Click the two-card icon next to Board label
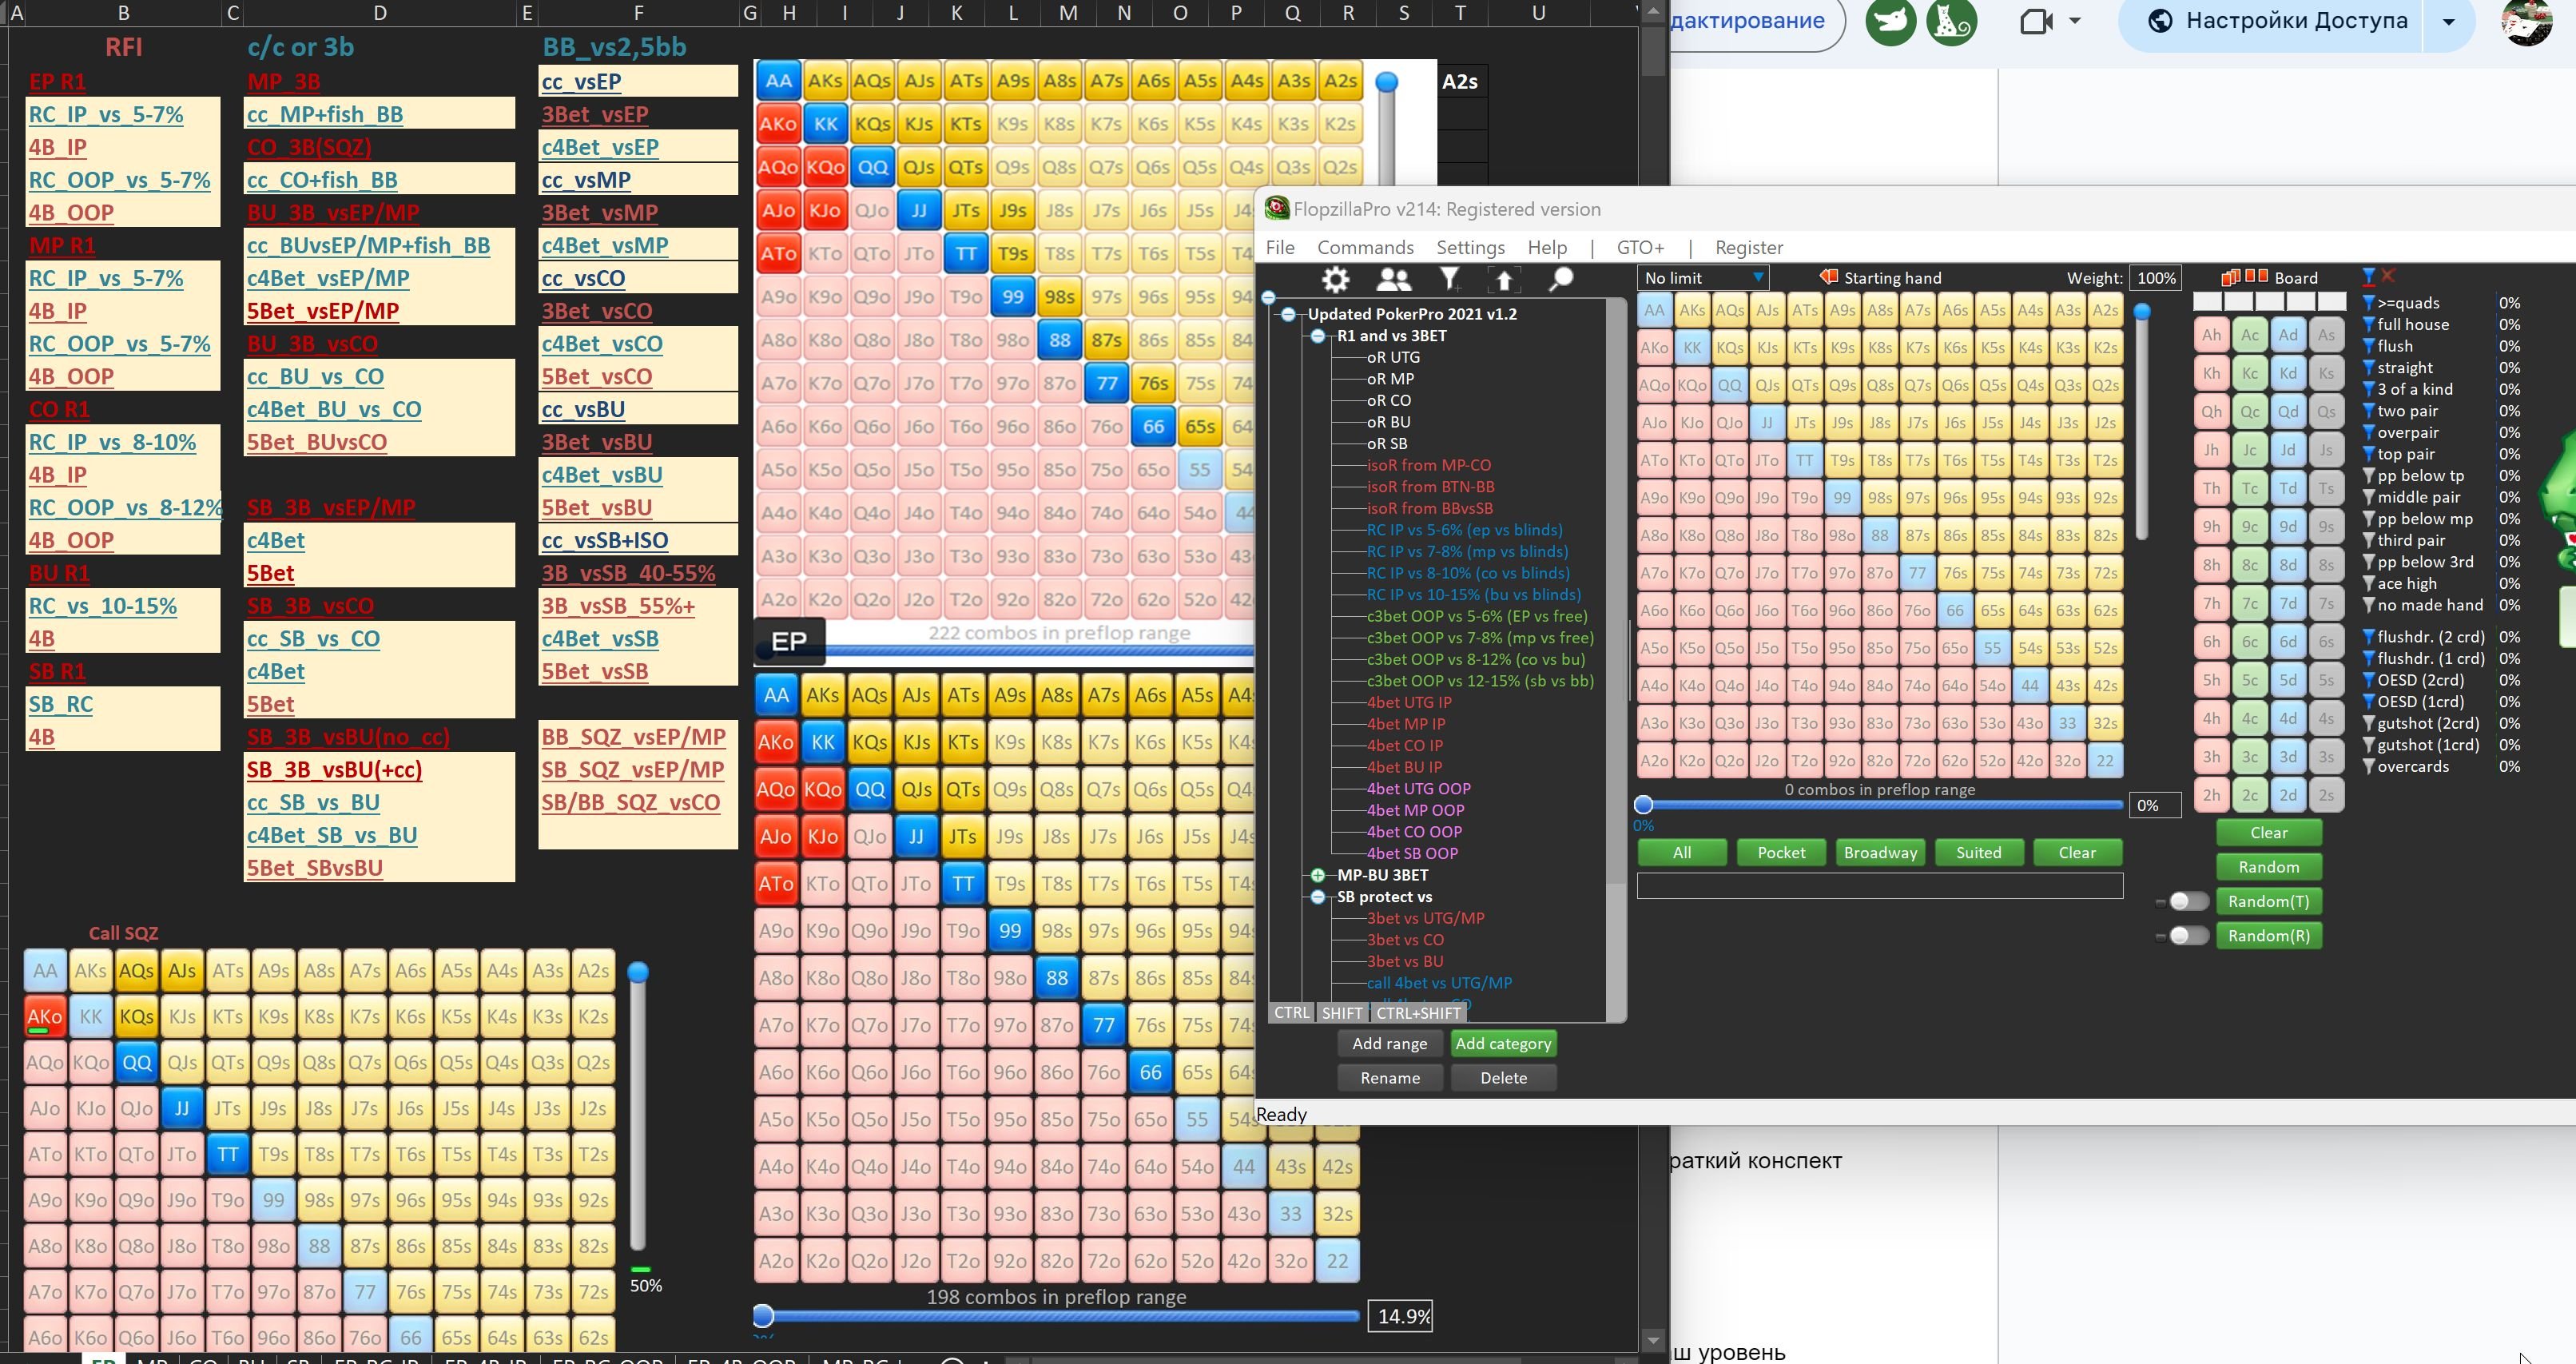 (x=2256, y=276)
